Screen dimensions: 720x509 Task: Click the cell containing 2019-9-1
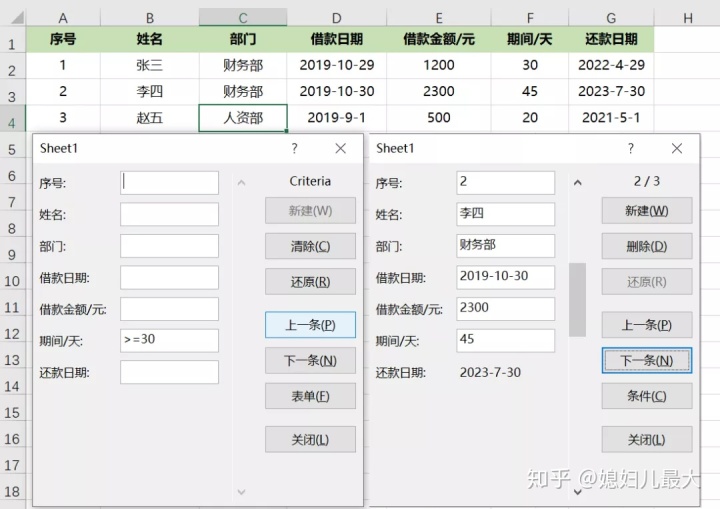[x=337, y=118]
